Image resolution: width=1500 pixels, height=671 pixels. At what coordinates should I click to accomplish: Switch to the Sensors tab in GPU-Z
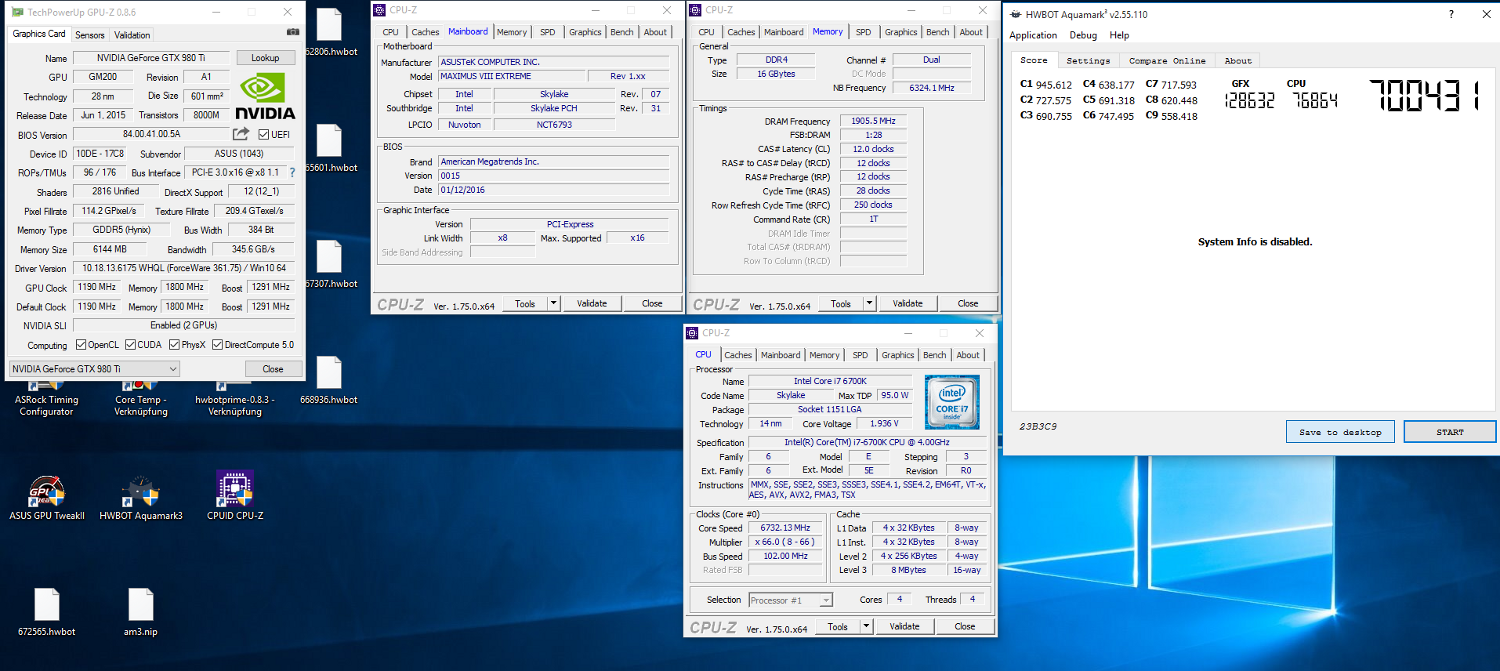pyautogui.click(x=90, y=35)
